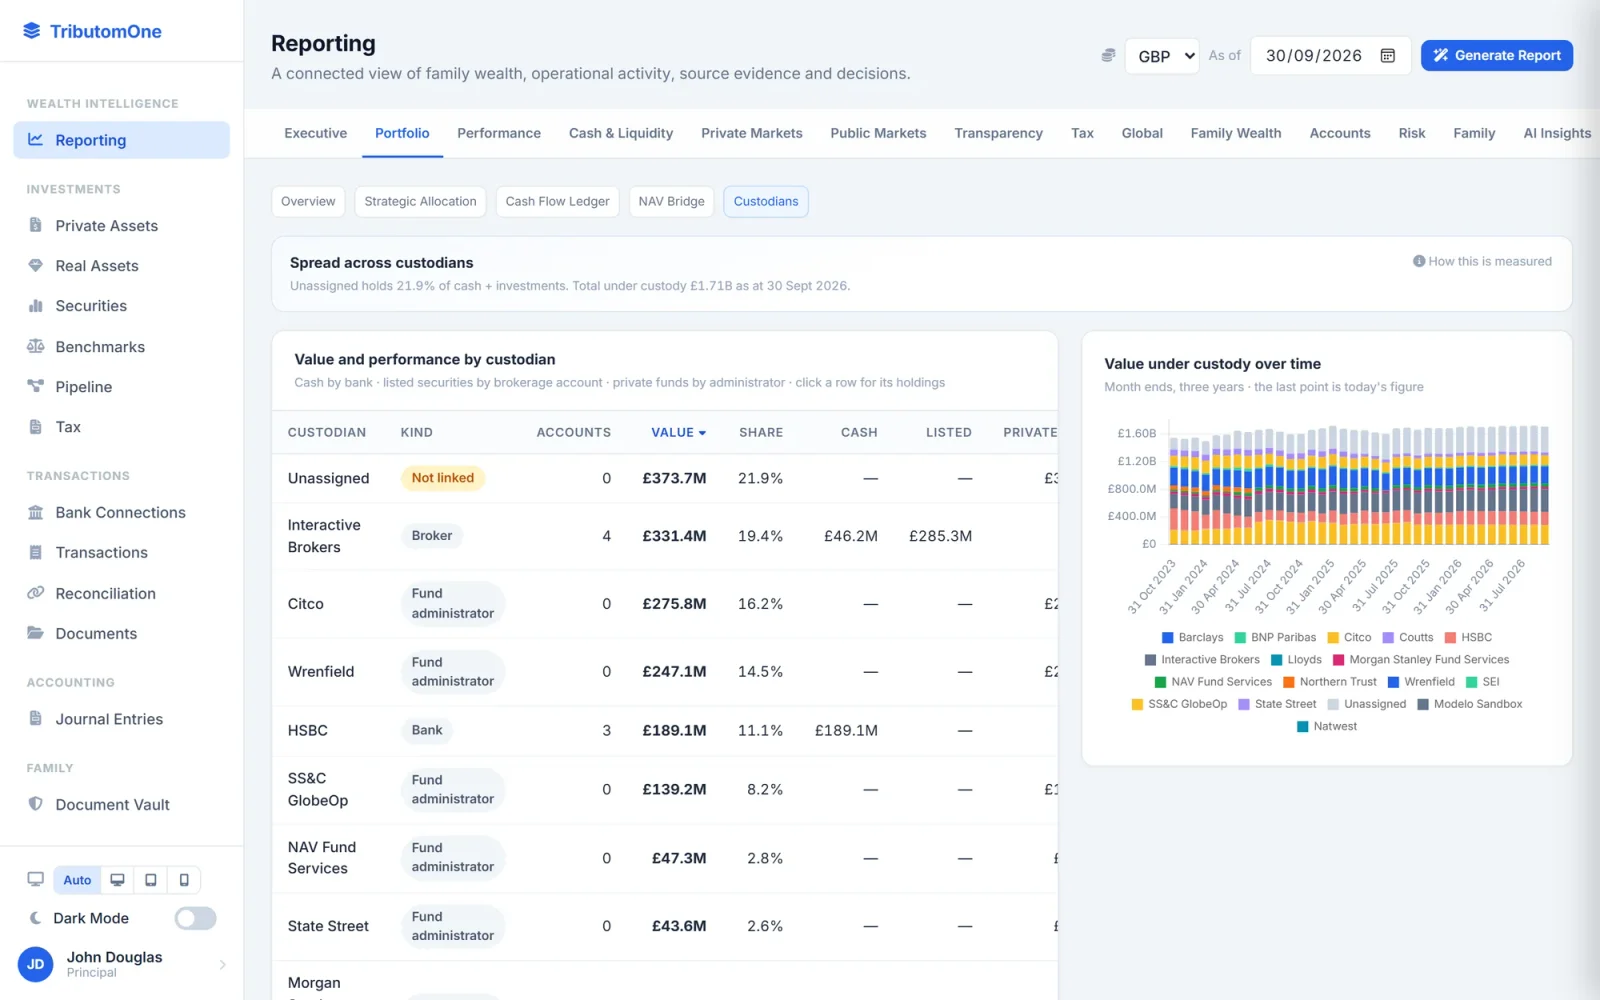Open the GBP currency dropdown
This screenshot has height=1000, width=1600.
click(1162, 56)
